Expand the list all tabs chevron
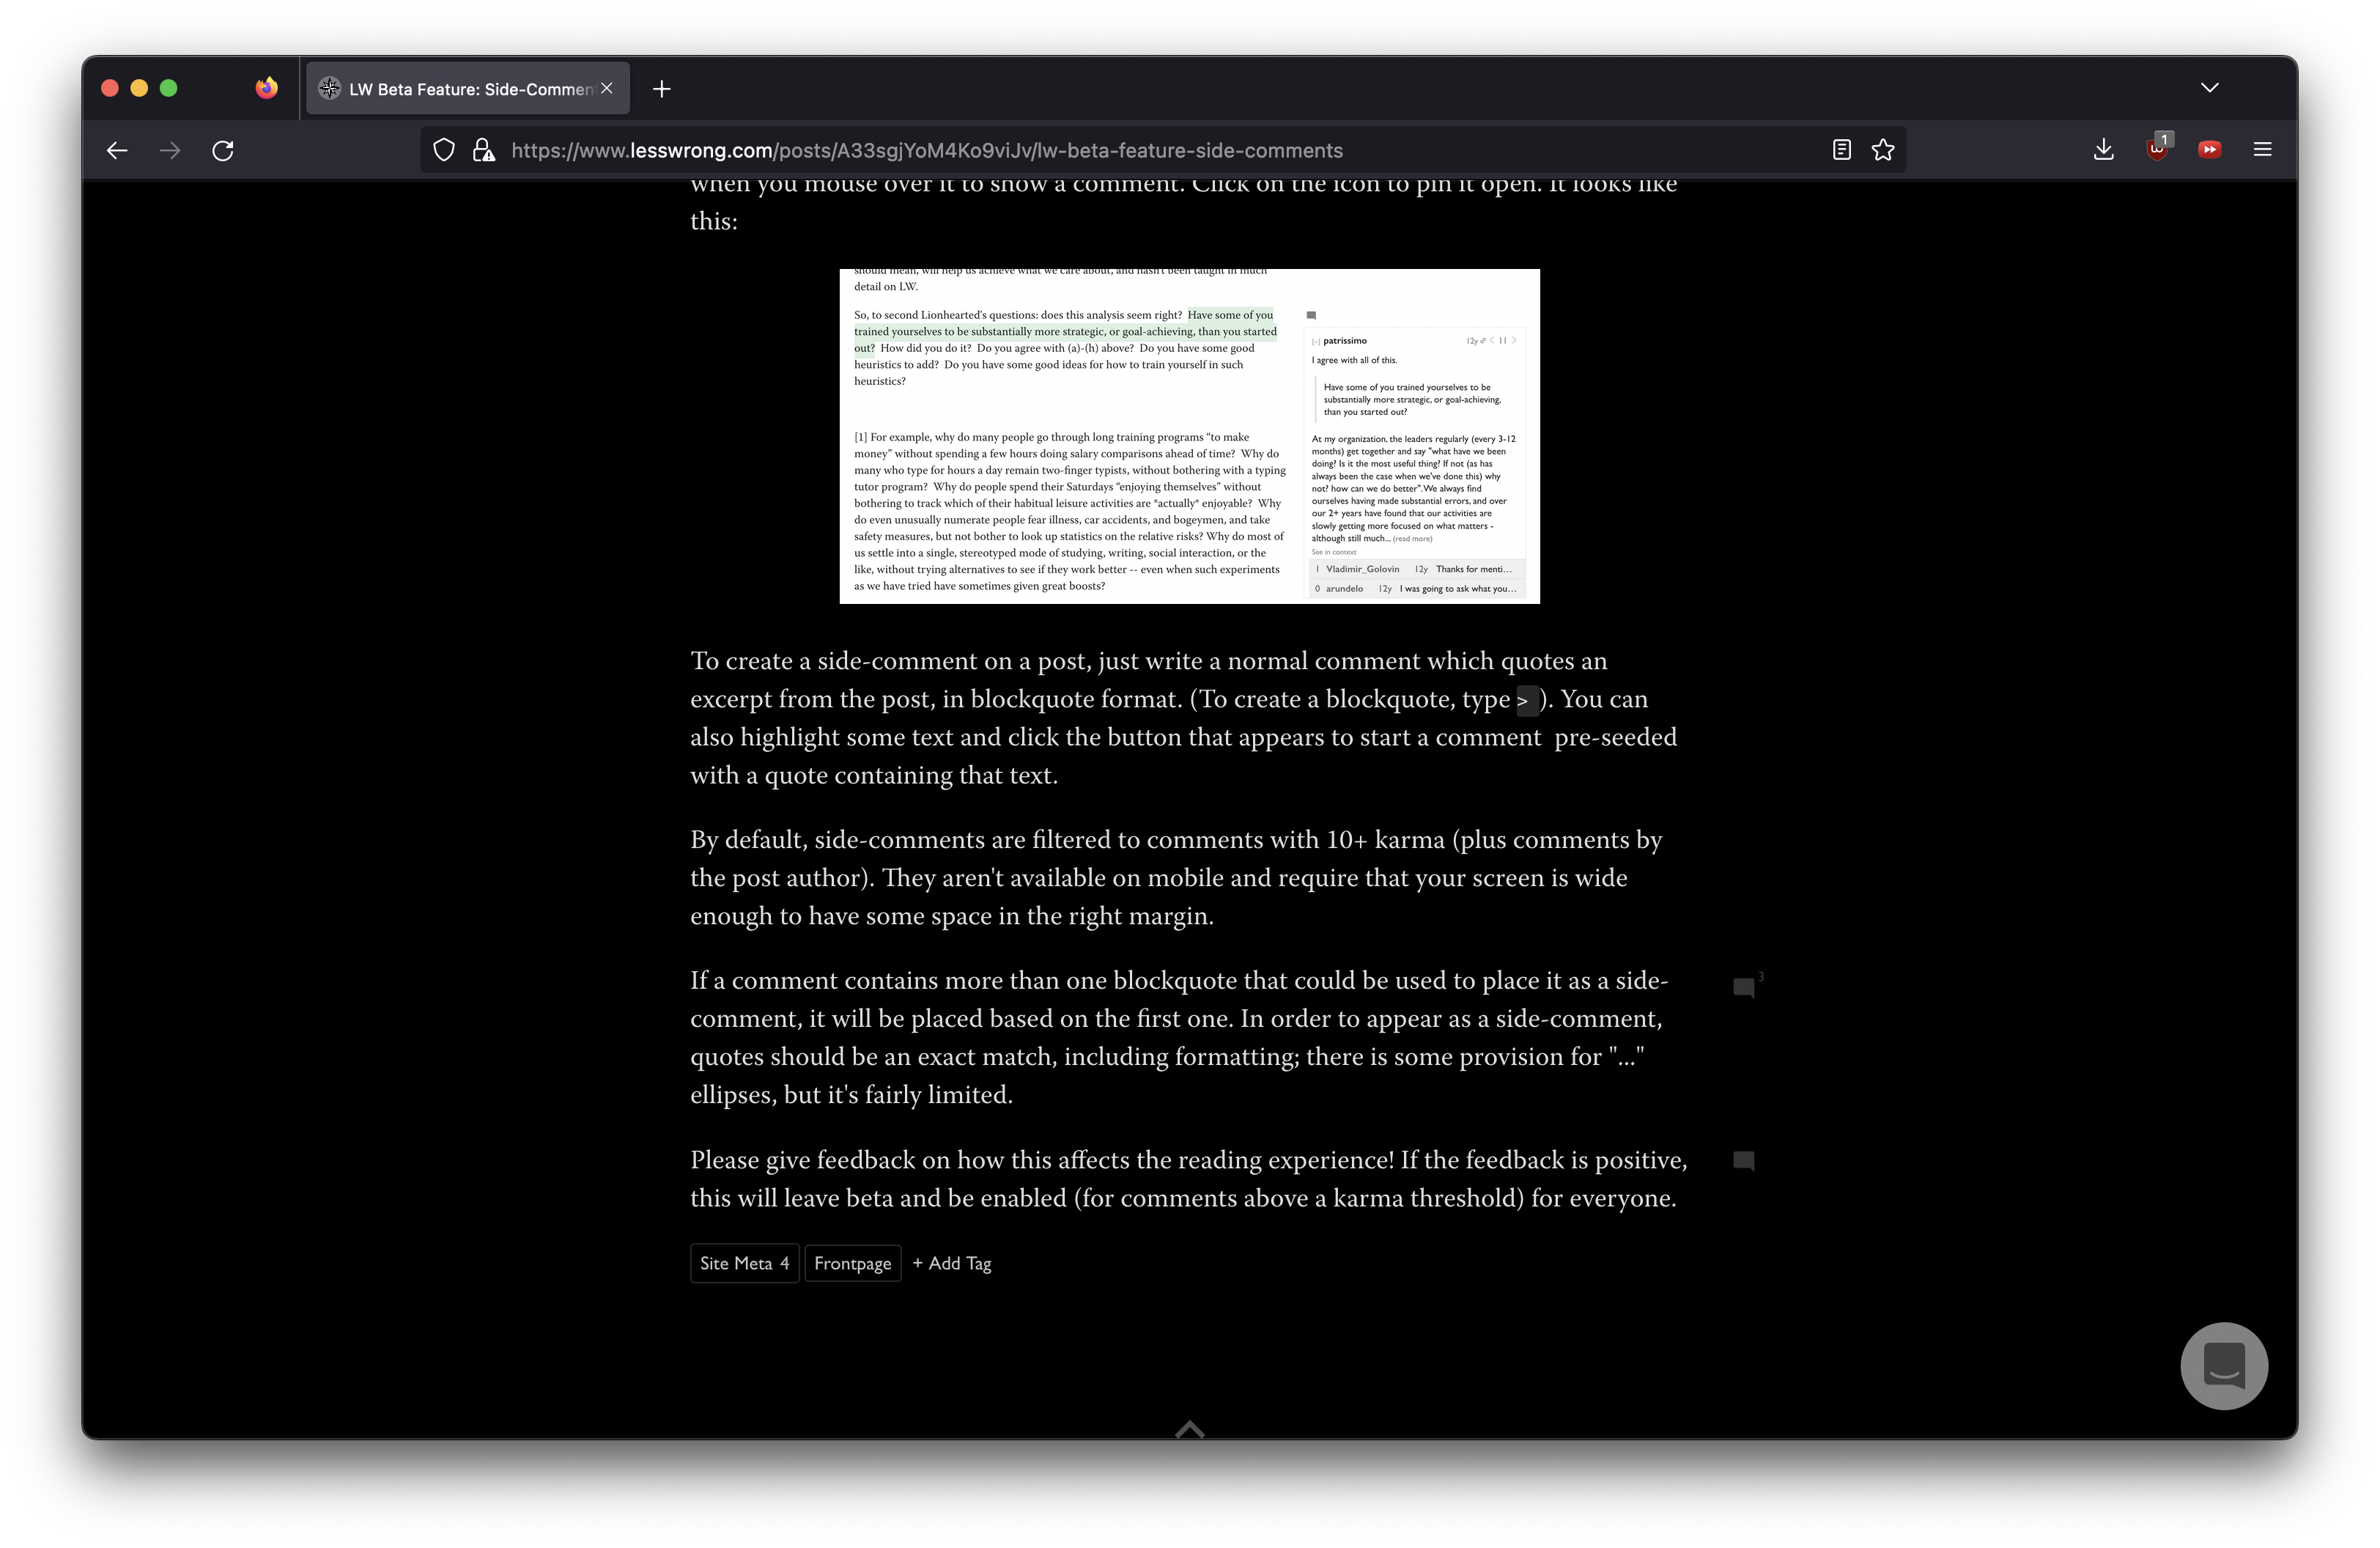 (2209, 88)
